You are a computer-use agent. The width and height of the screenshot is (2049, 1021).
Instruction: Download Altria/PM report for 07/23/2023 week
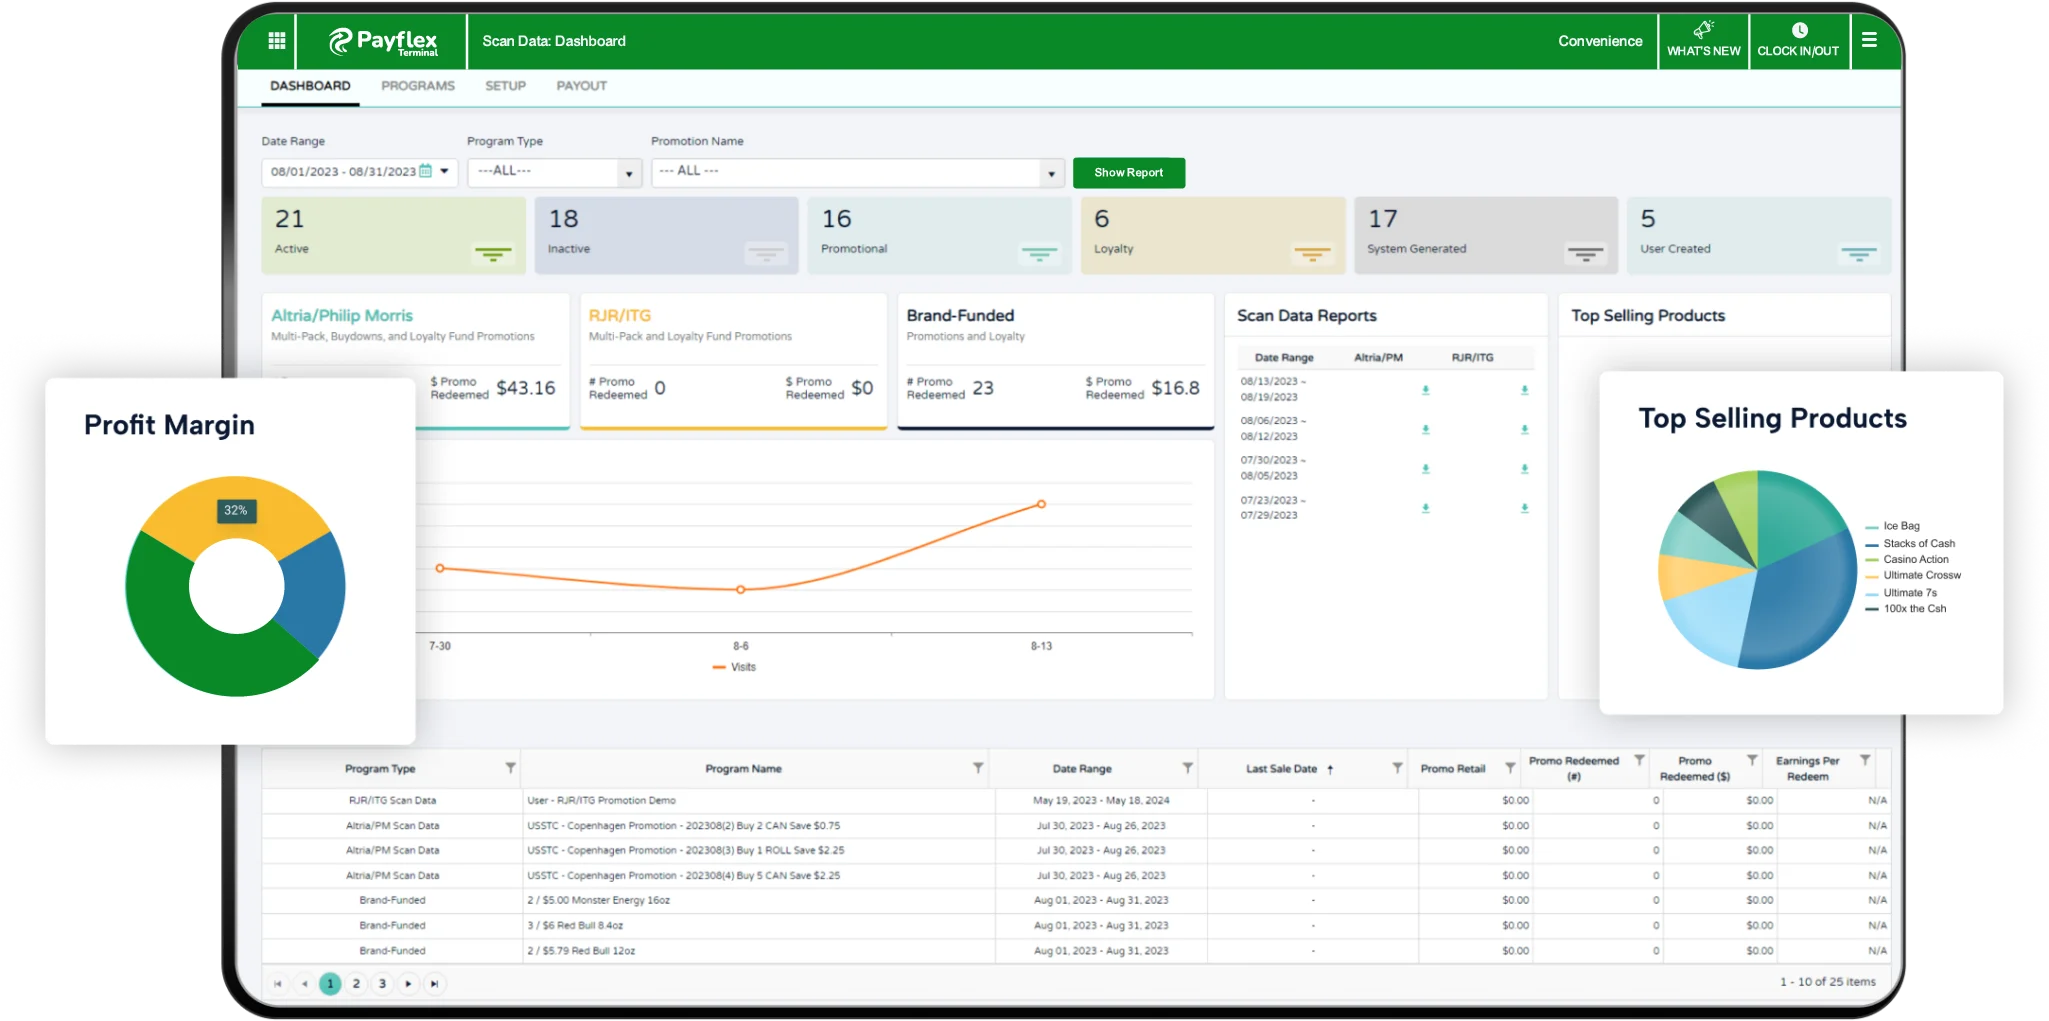(x=1426, y=508)
